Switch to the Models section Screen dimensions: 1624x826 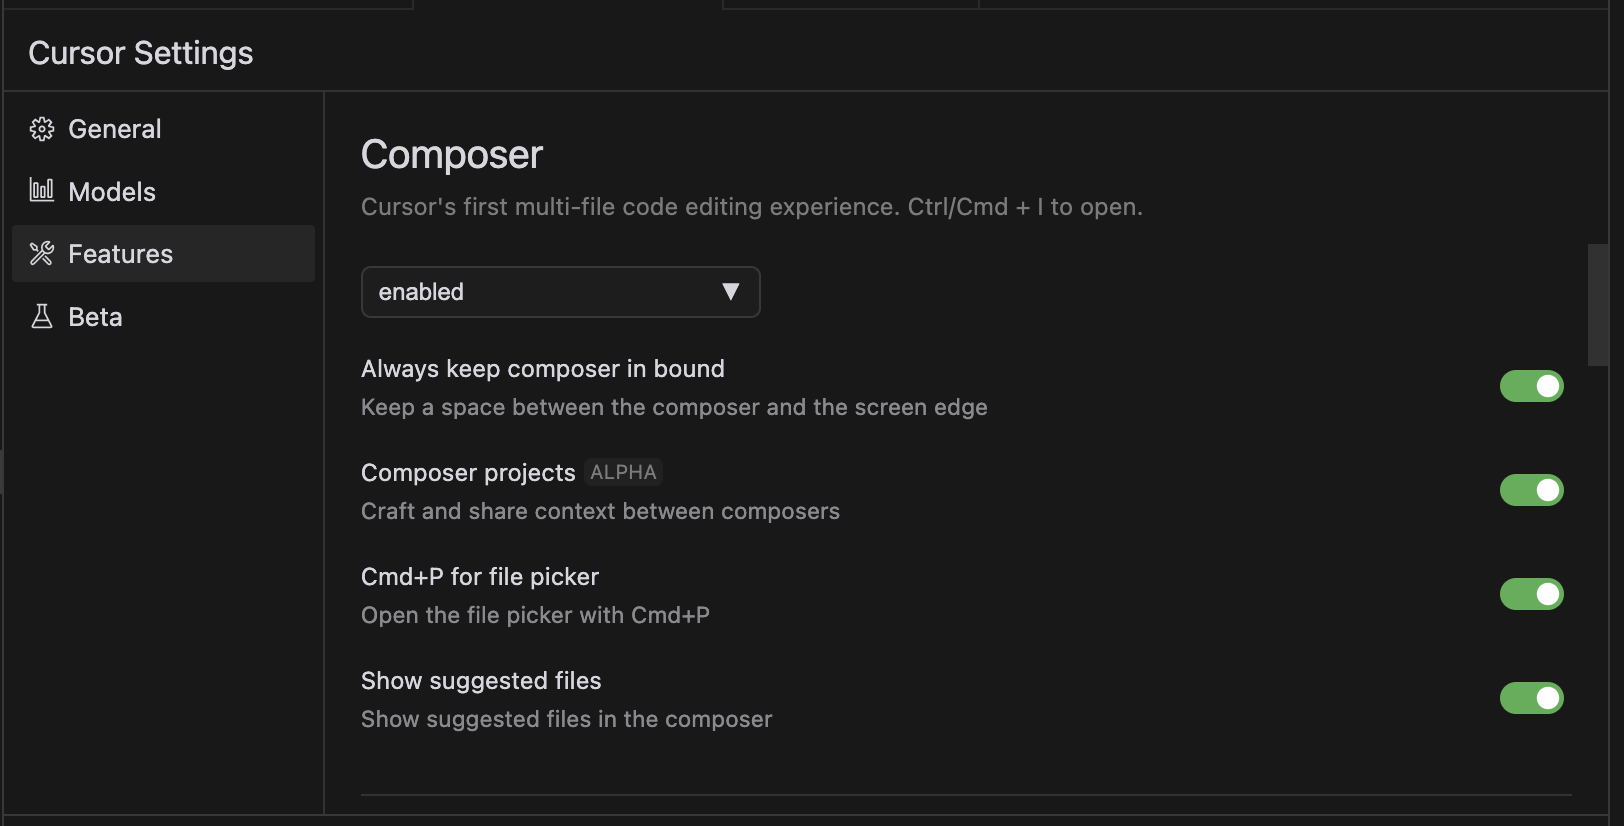coord(111,191)
